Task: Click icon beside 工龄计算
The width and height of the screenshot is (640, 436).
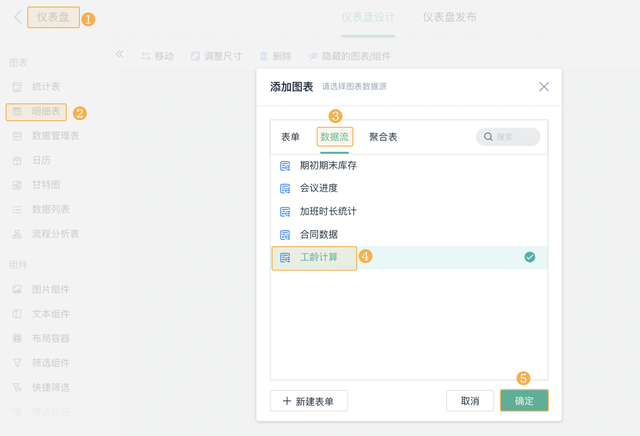Action: [285, 258]
